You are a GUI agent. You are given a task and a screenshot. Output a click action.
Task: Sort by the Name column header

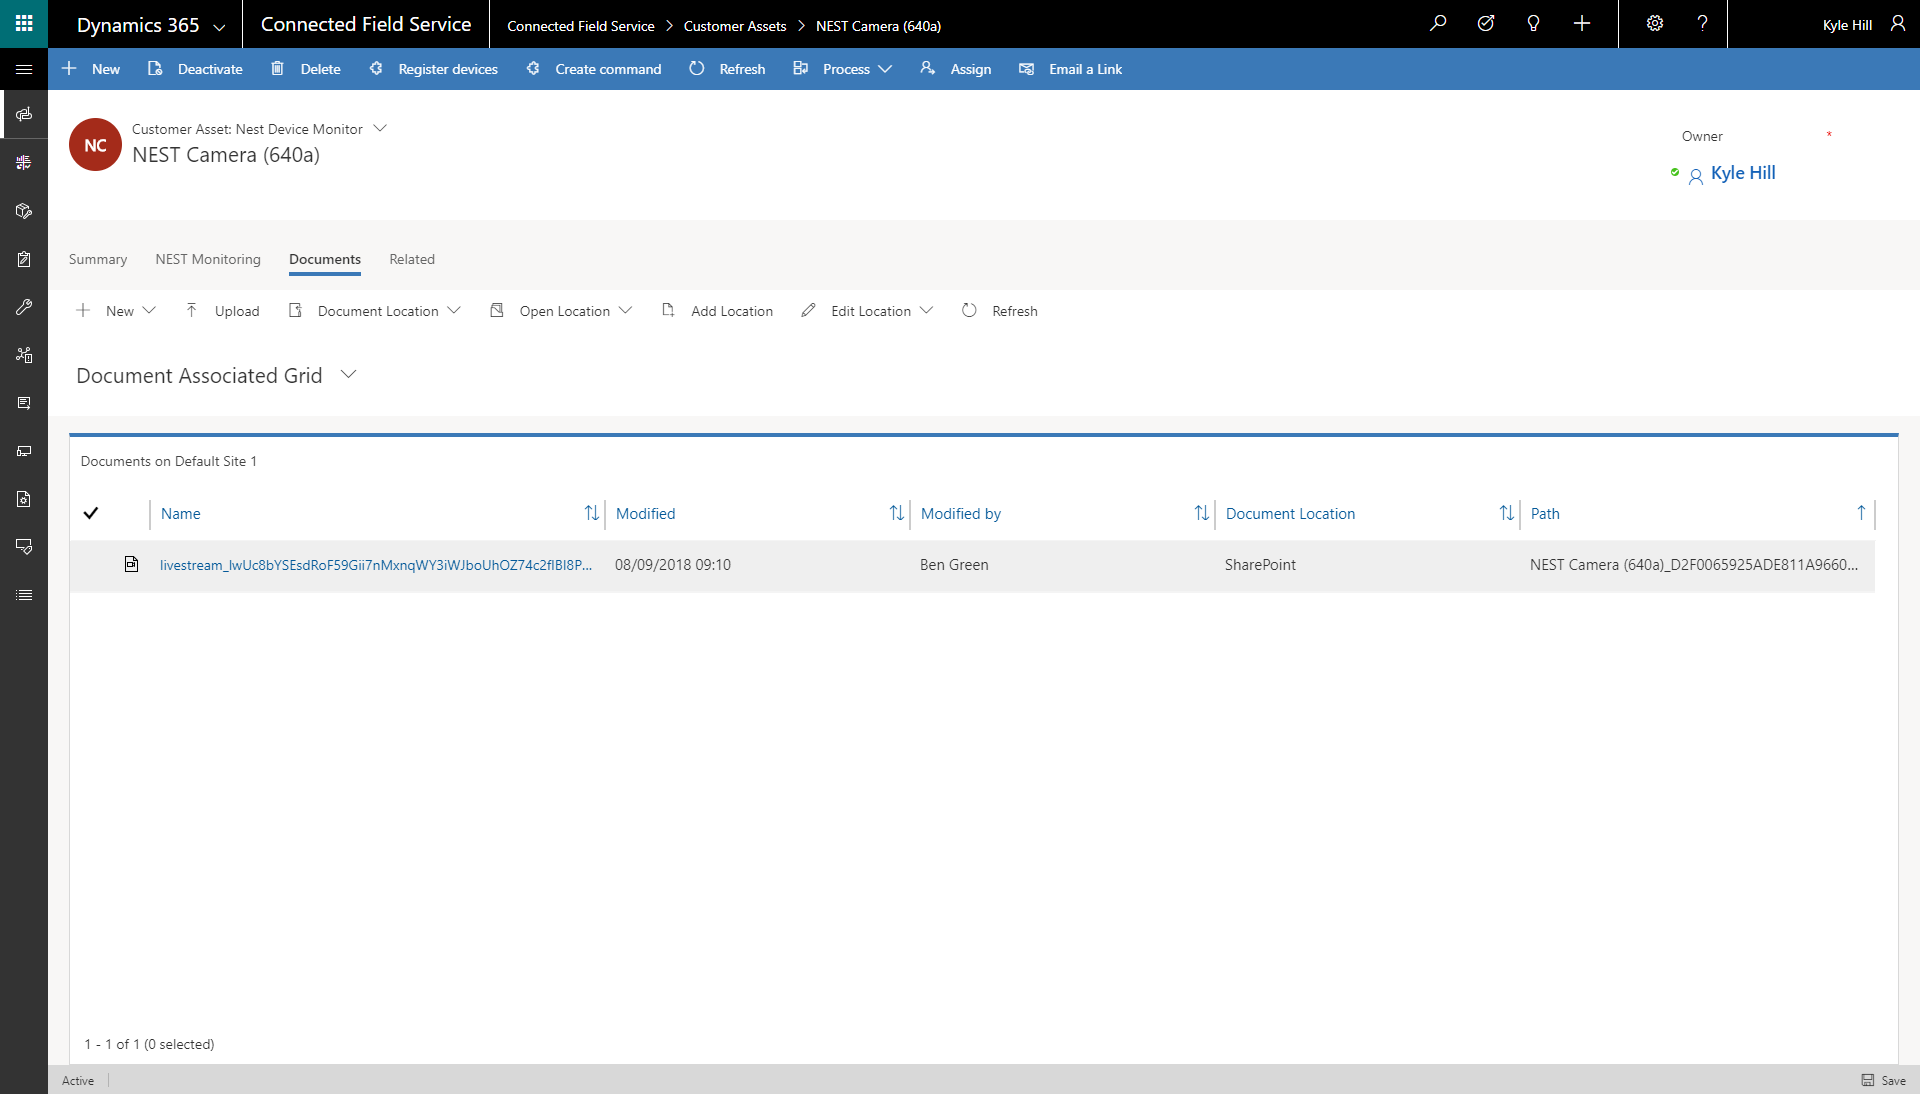(x=181, y=513)
